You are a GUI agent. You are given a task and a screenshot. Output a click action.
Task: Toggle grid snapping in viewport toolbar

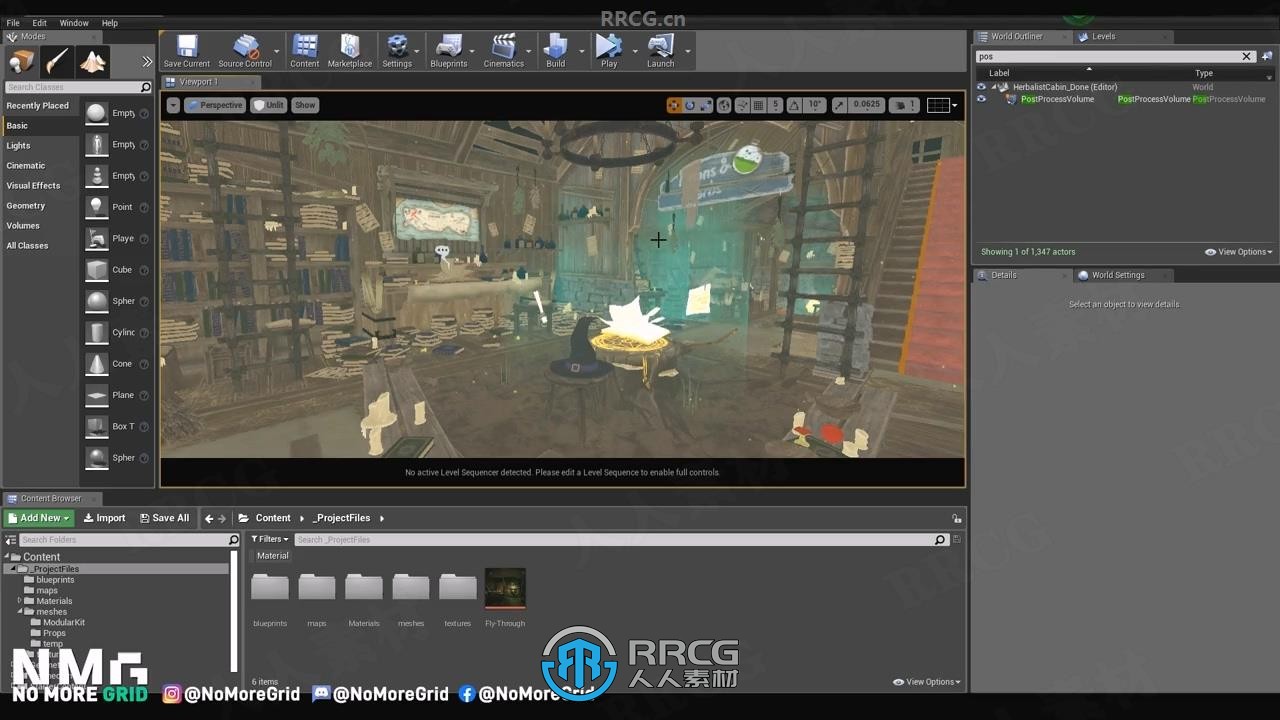758,105
